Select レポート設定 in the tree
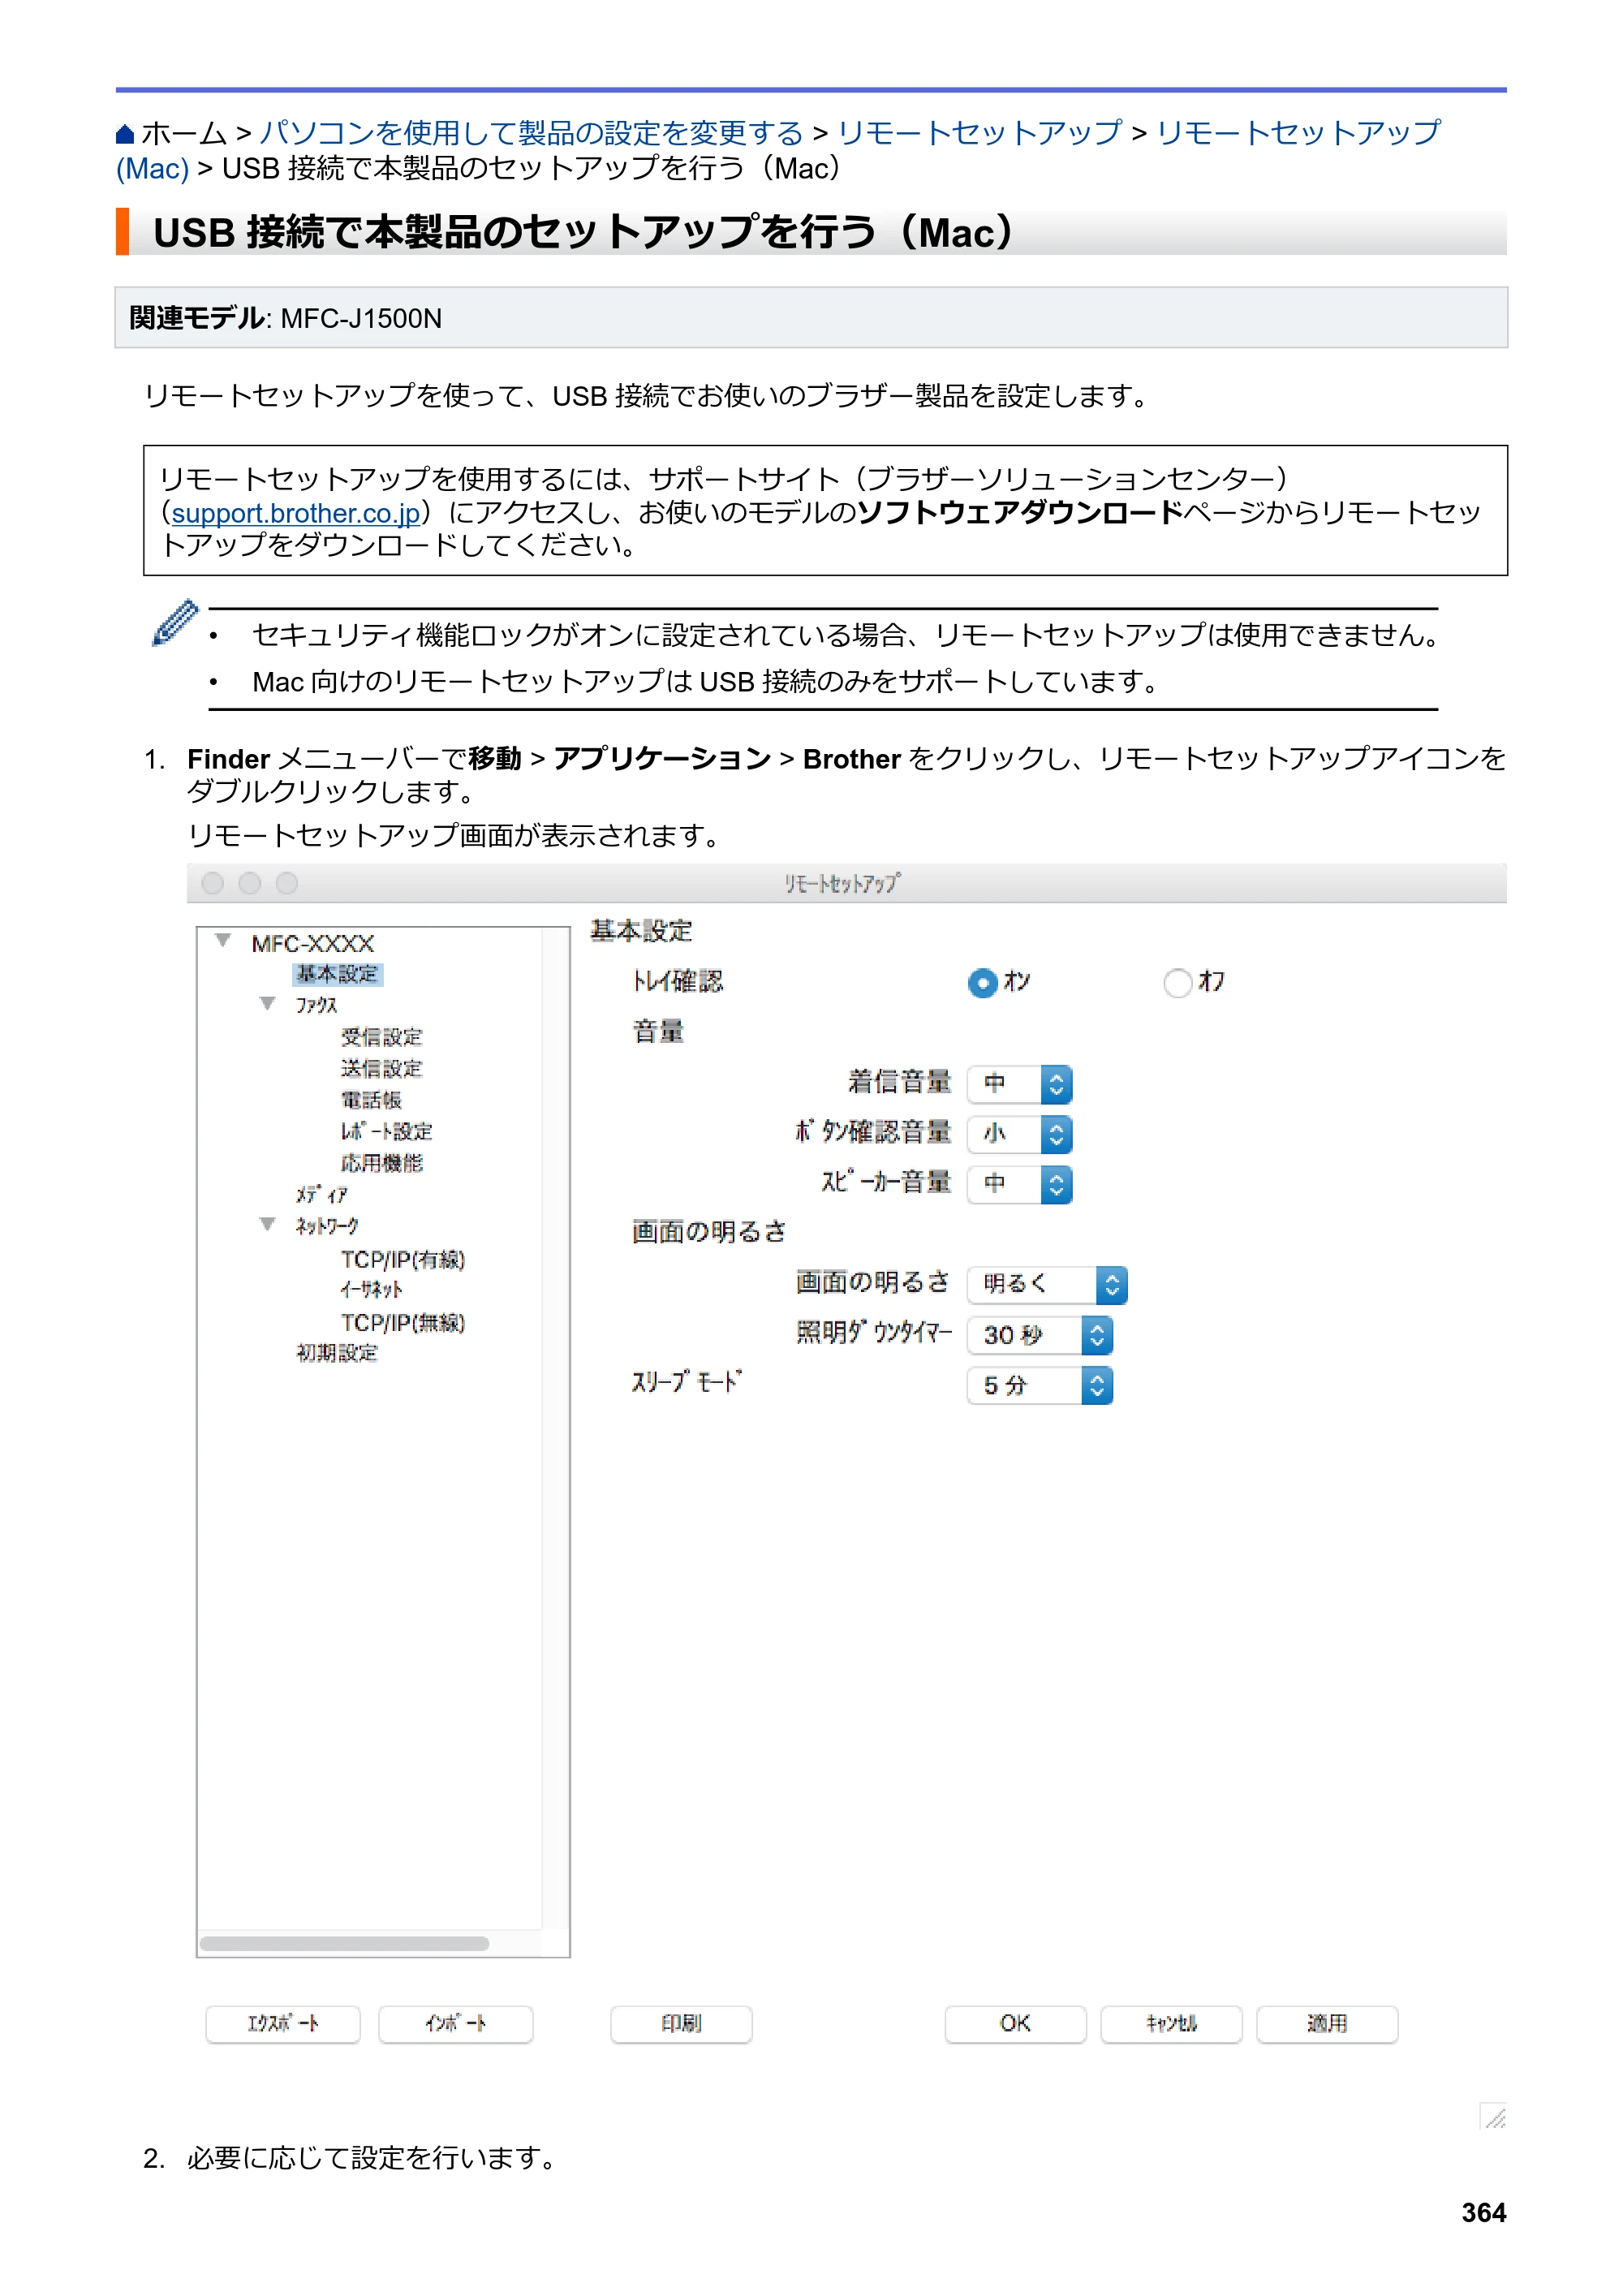Screen dimensions: 1623x2296 (x=386, y=1132)
